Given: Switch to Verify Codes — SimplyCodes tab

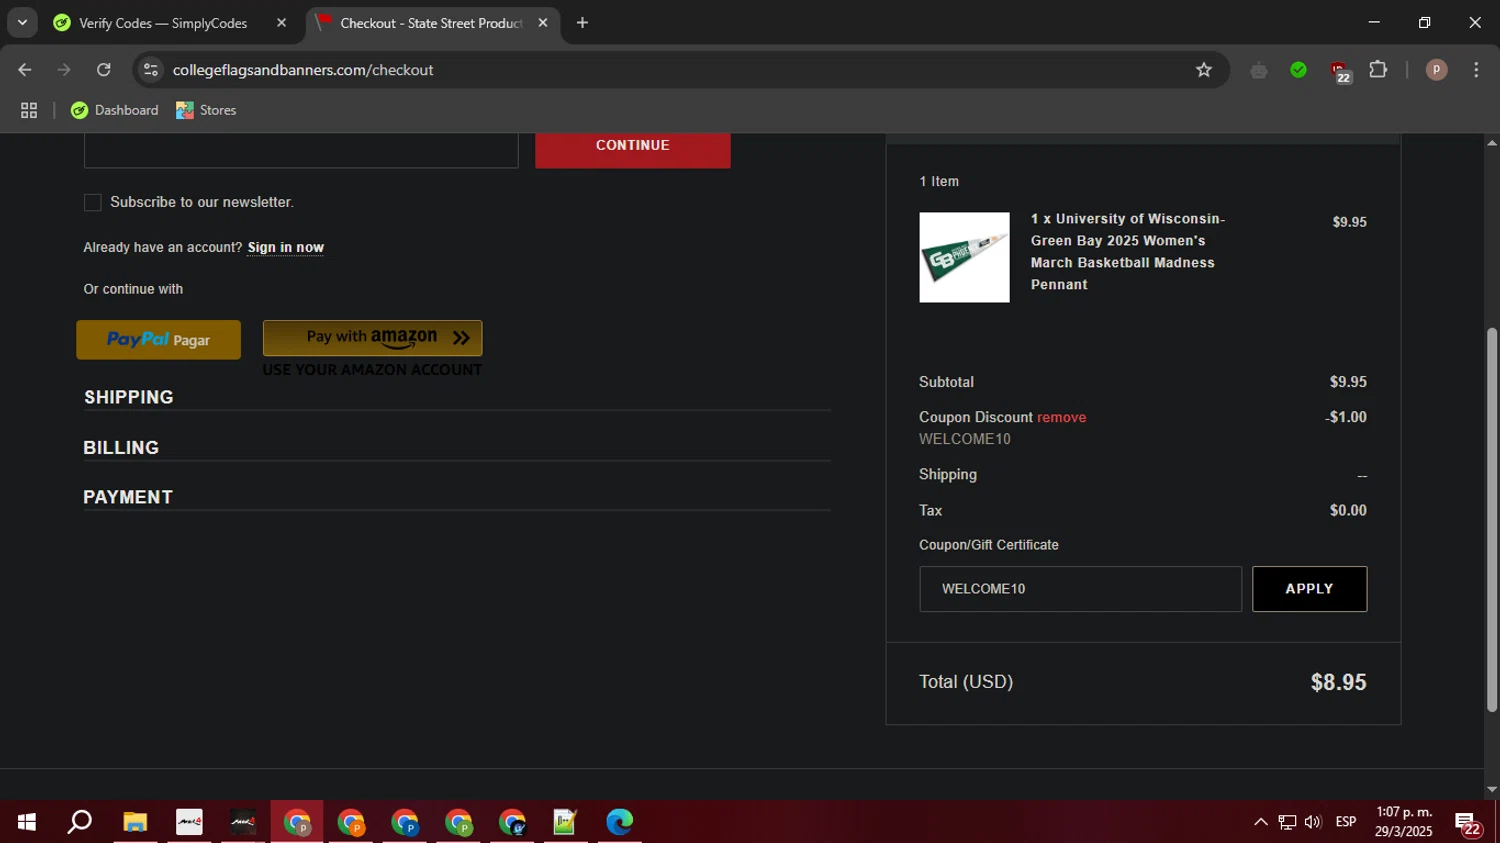Looking at the screenshot, I should [x=162, y=23].
